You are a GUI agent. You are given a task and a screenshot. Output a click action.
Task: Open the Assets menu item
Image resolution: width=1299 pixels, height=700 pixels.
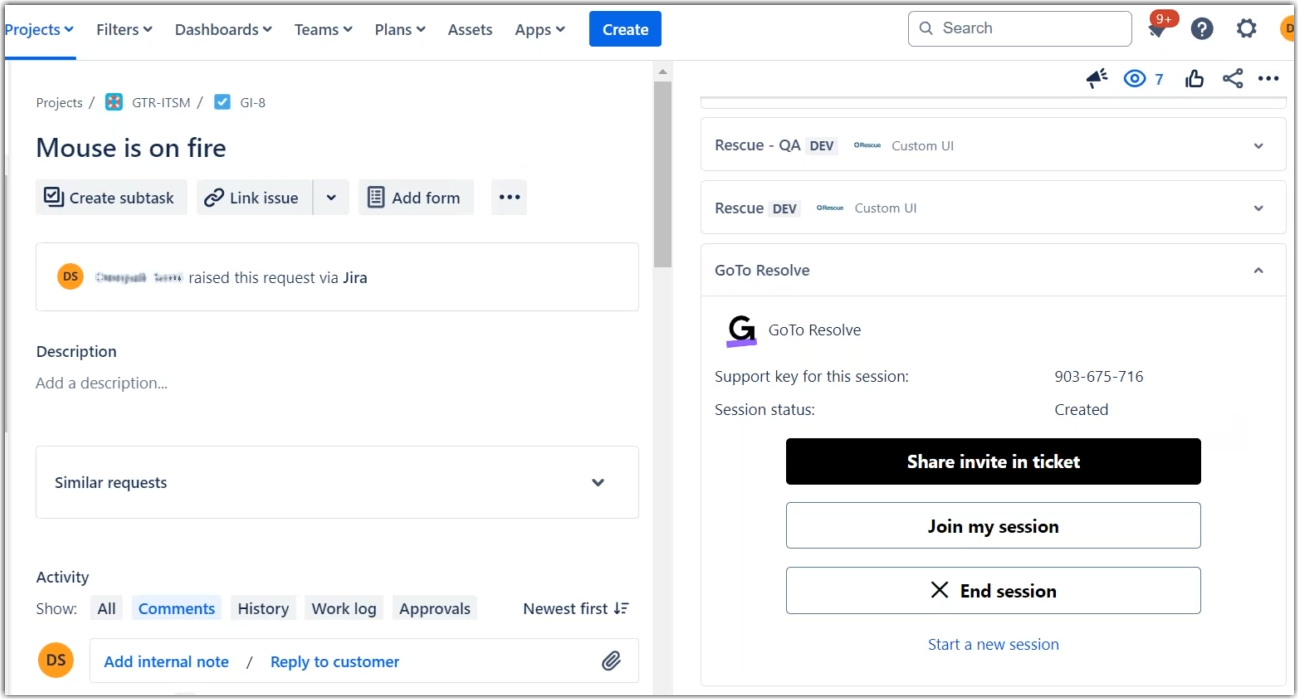(x=470, y=29)
